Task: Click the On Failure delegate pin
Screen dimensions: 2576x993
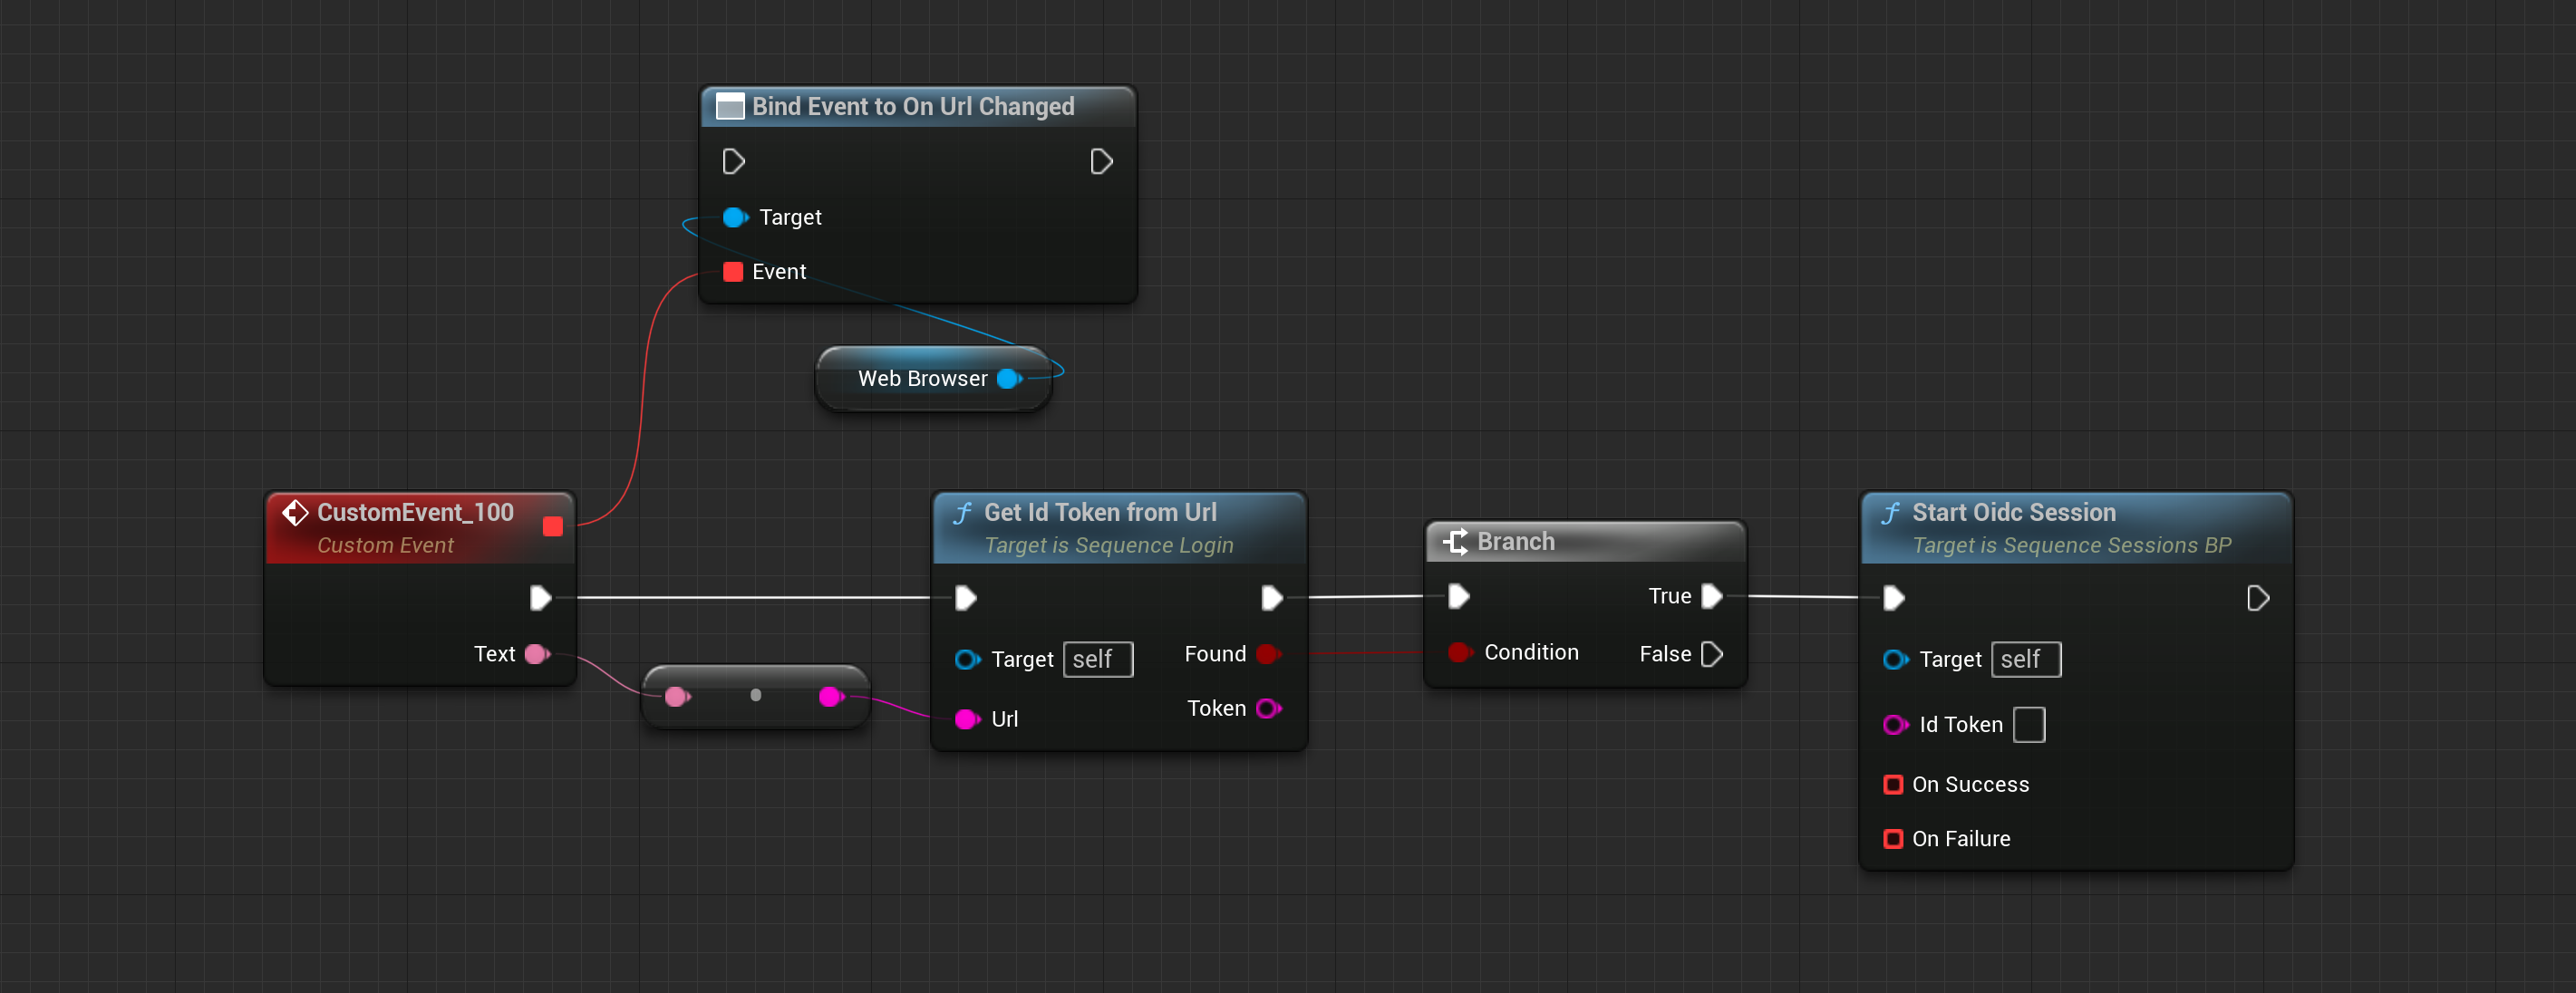Action: coord(1892,838)
